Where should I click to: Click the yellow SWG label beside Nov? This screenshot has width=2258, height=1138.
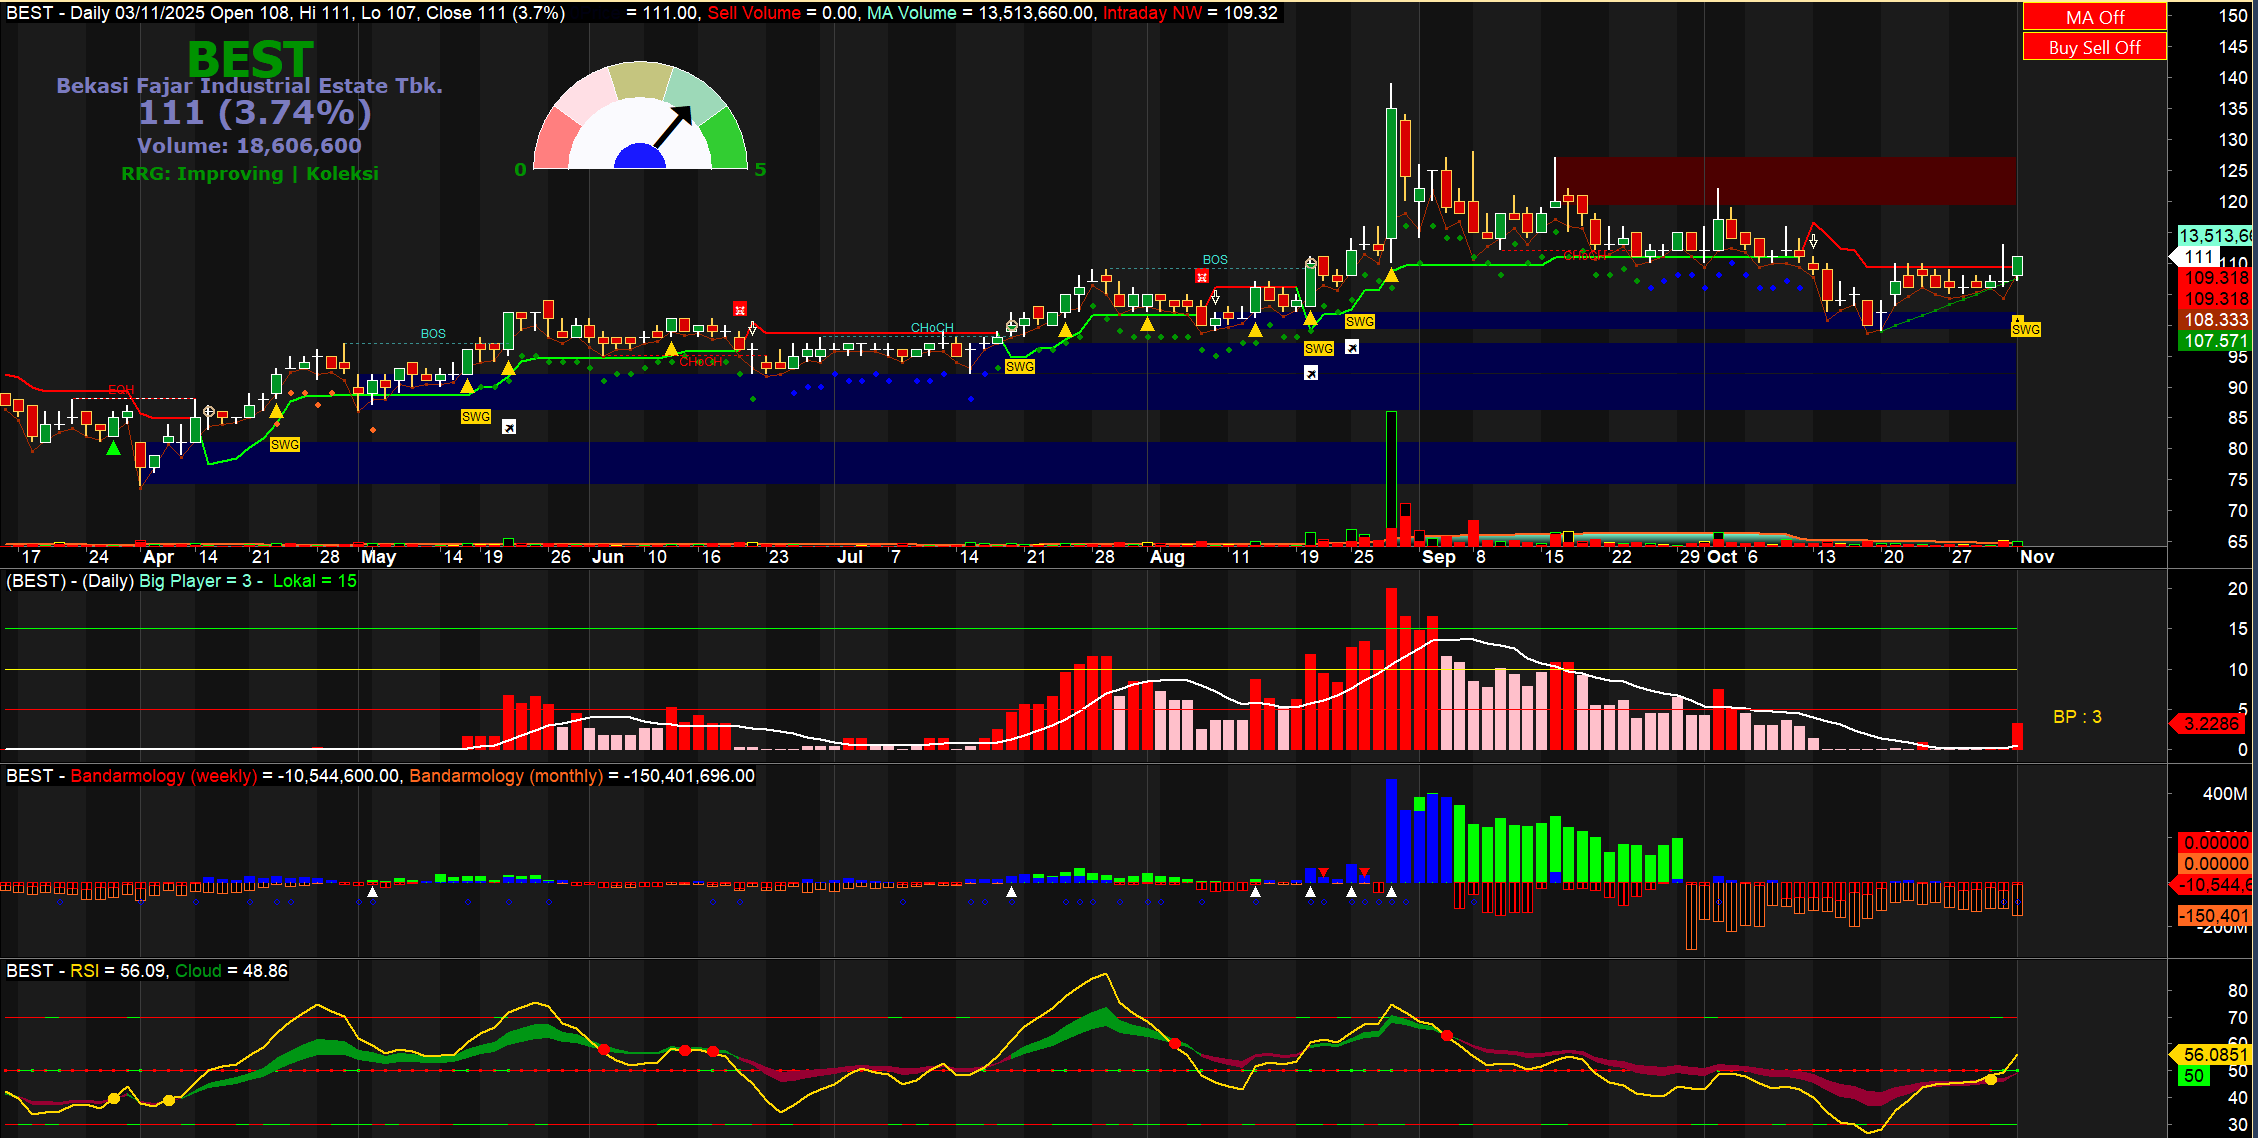click(x=2025, y=329)
